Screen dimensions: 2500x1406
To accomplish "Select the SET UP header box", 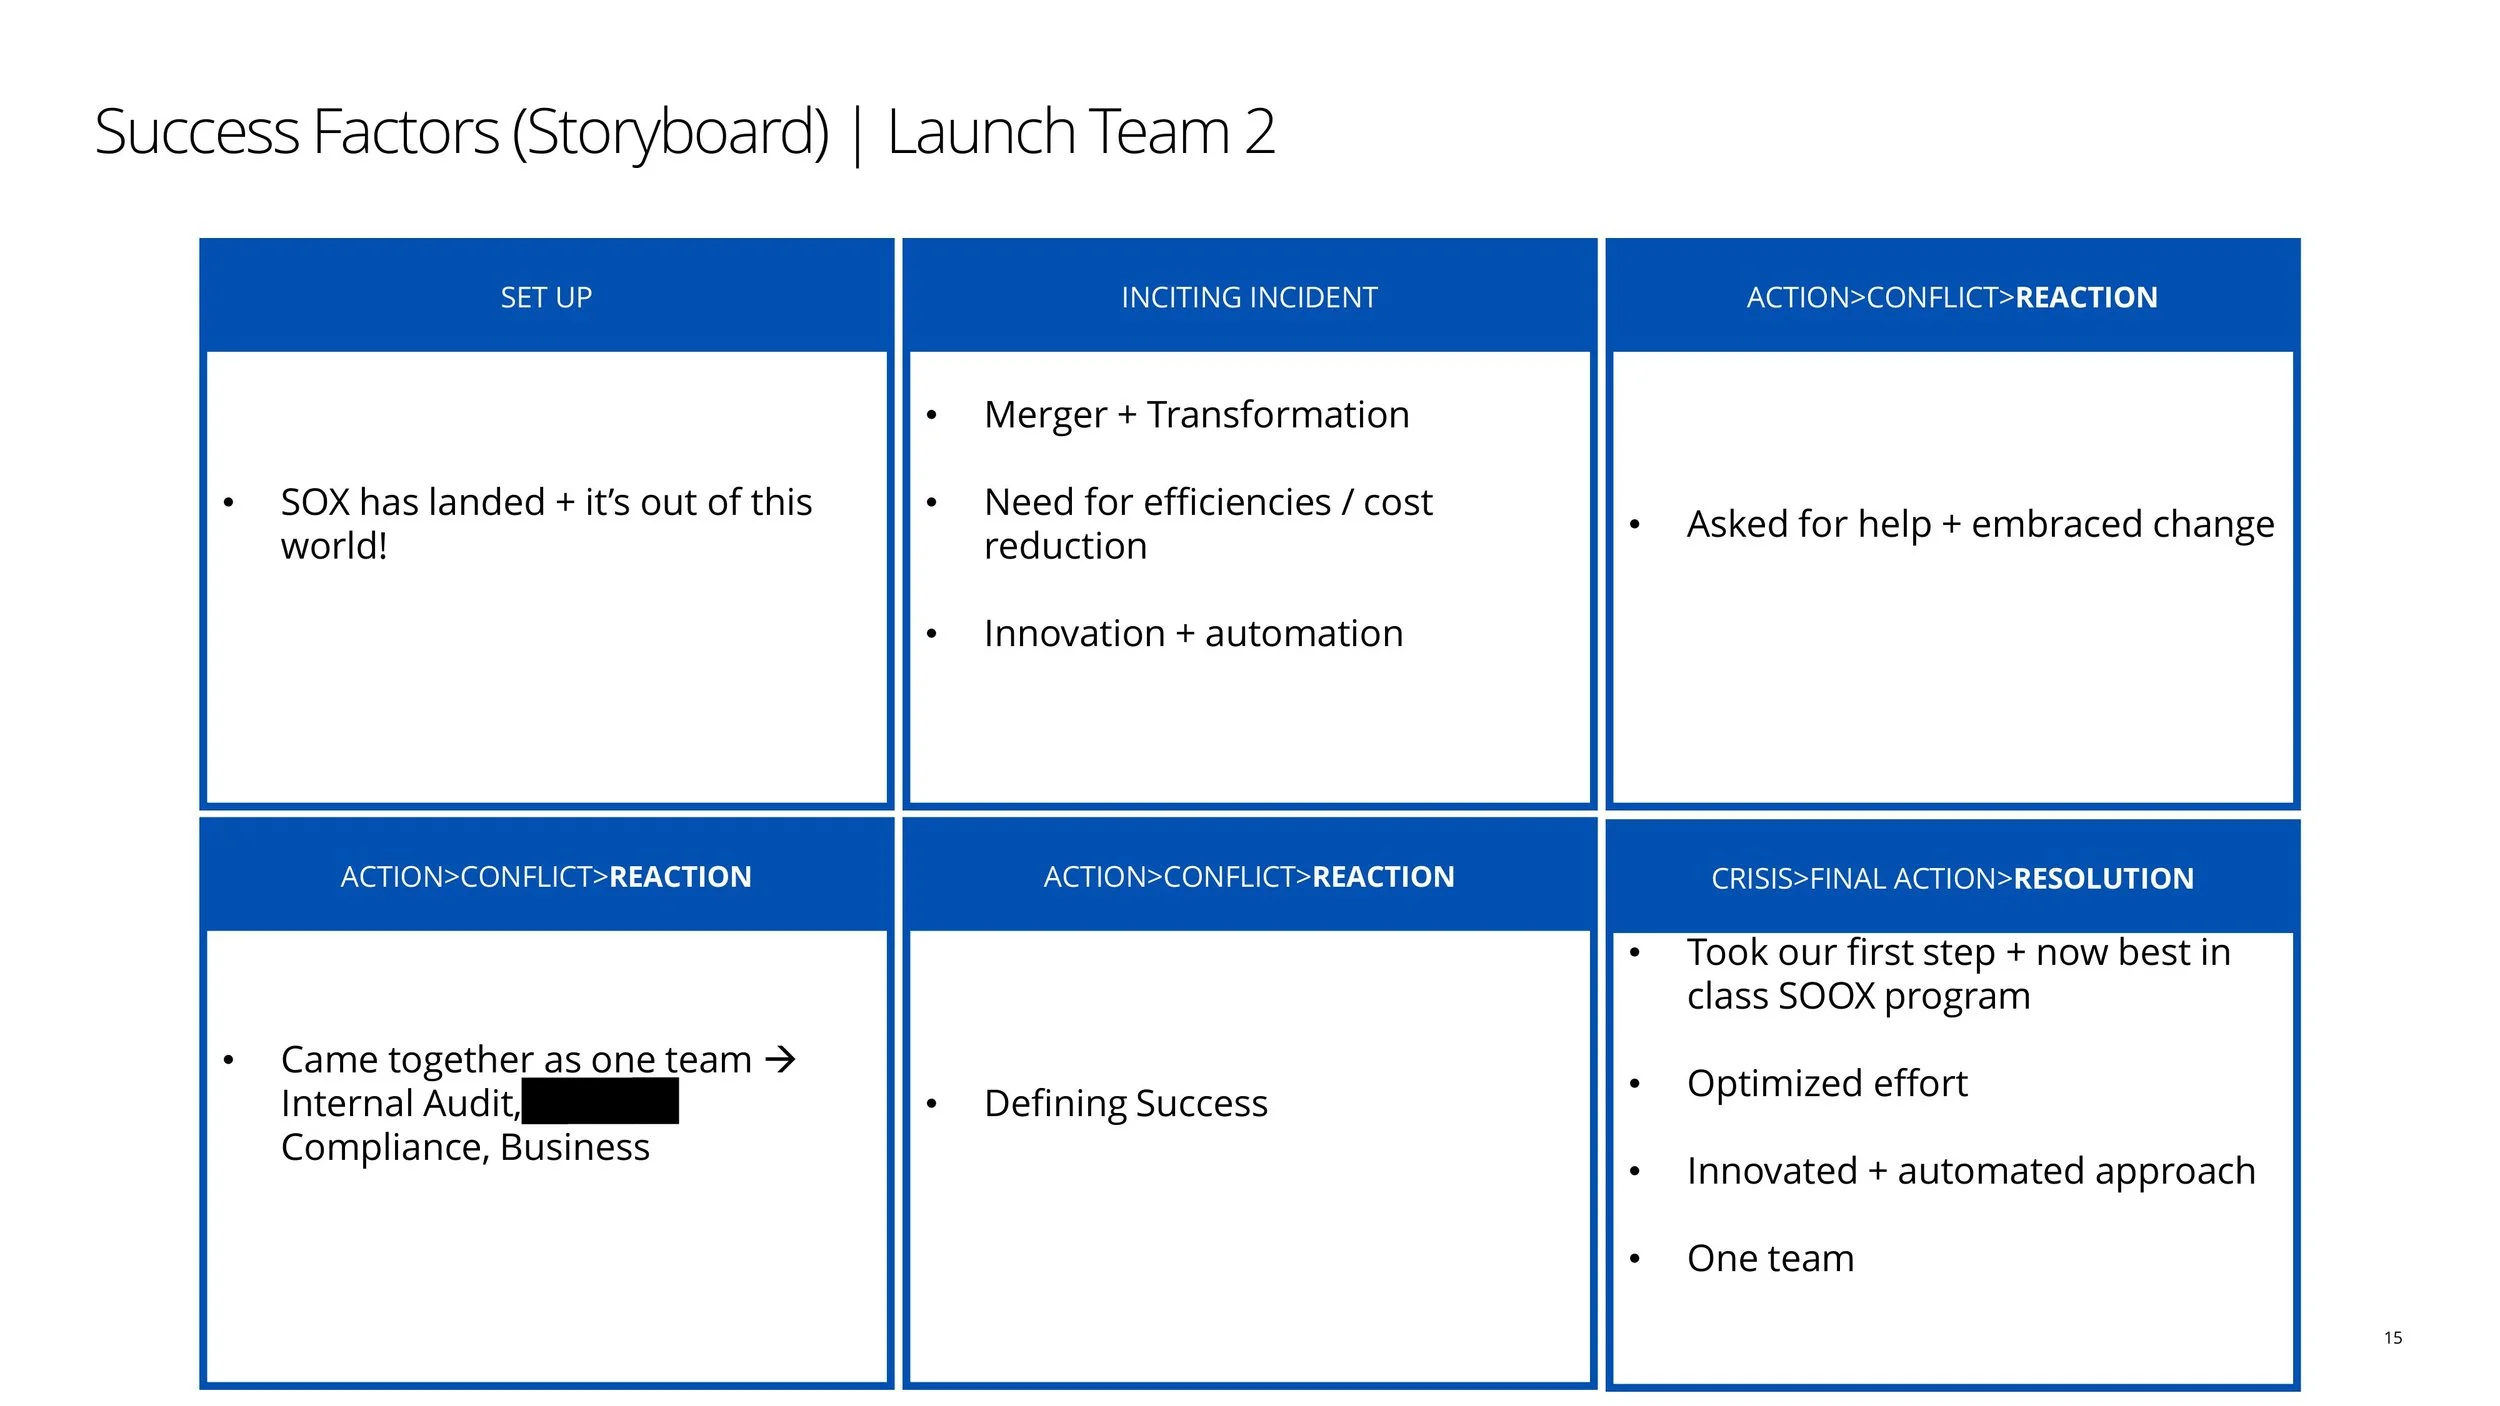I will 546,297.
